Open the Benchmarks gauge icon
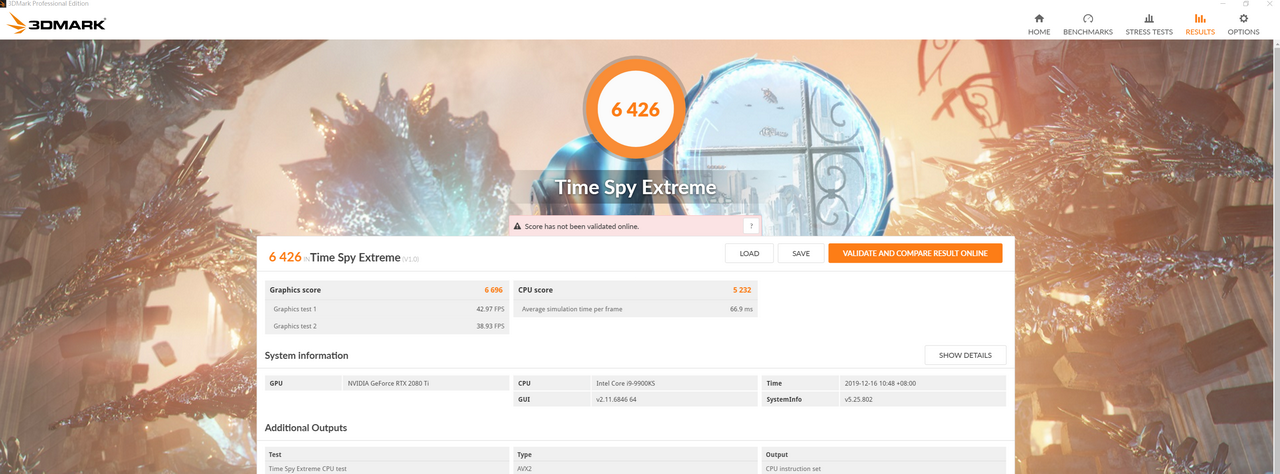This screenshot has height=474, width=1280. click(1088, 18)
